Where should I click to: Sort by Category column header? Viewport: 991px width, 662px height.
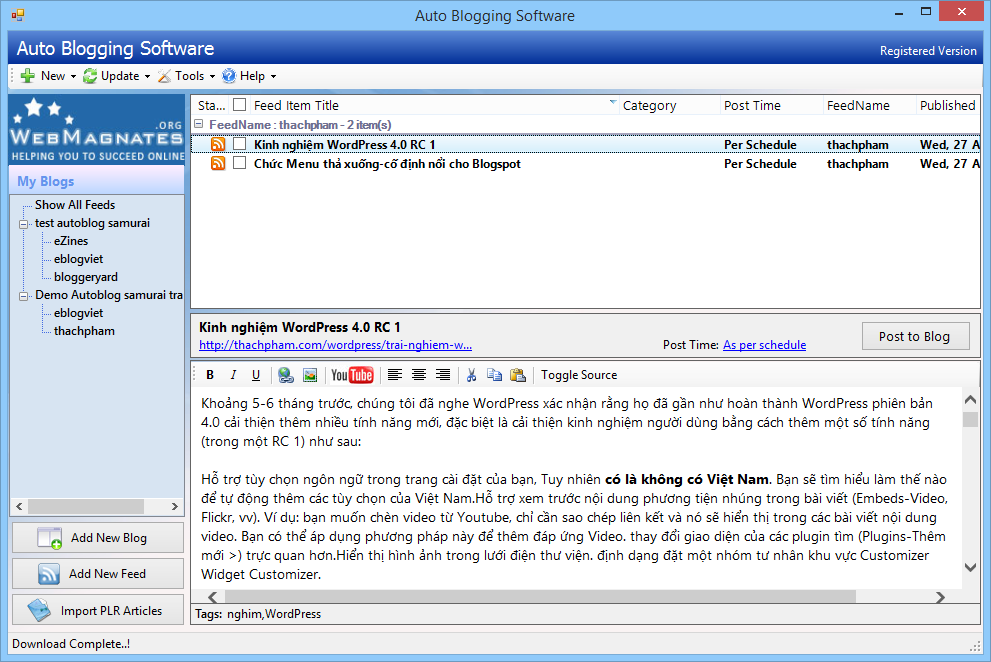point(669,106)
